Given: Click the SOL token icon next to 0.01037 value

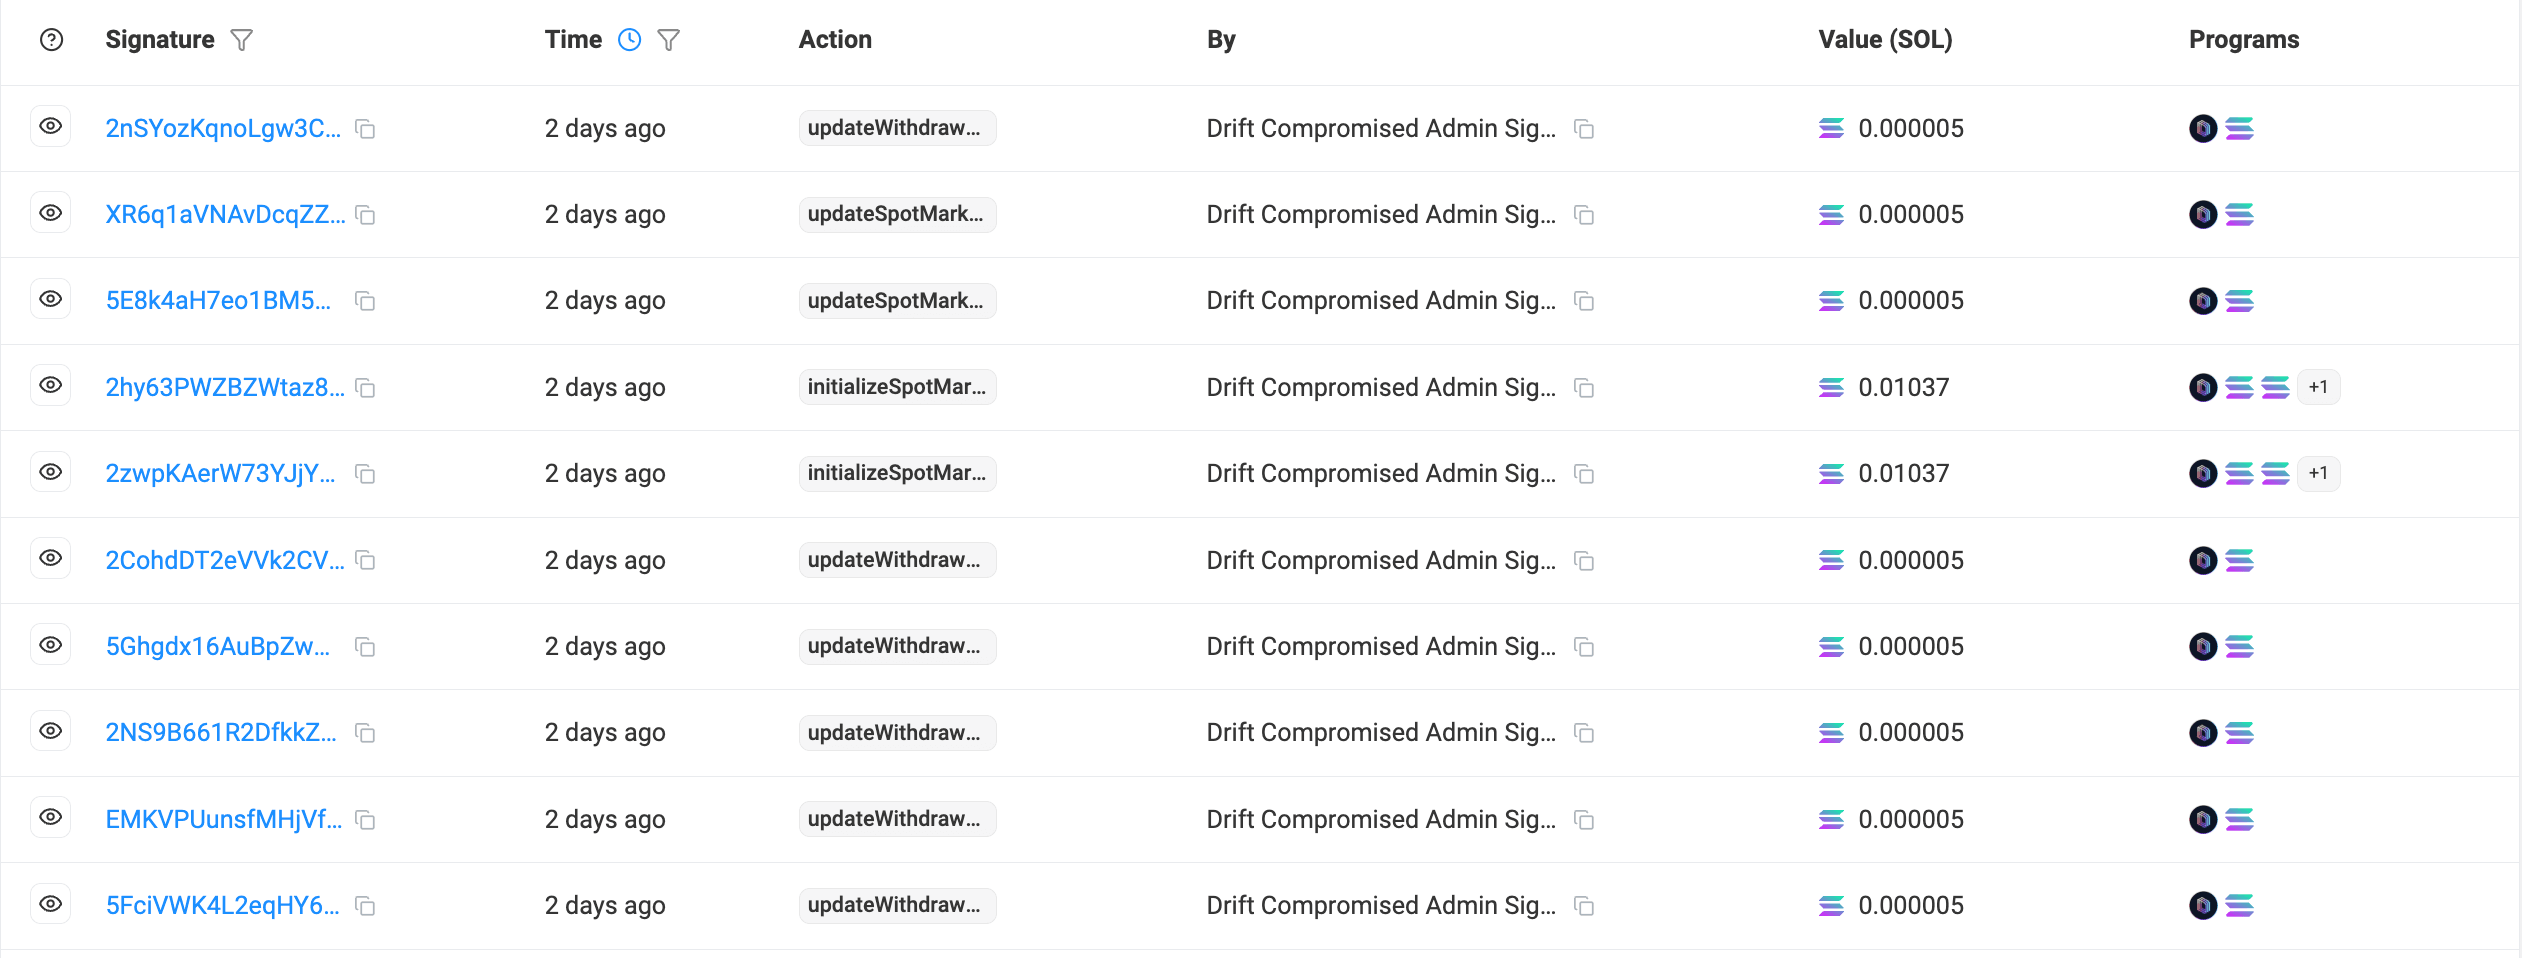Looking at the screenshot, I should pyautogui.click(x=1831, y=387).
